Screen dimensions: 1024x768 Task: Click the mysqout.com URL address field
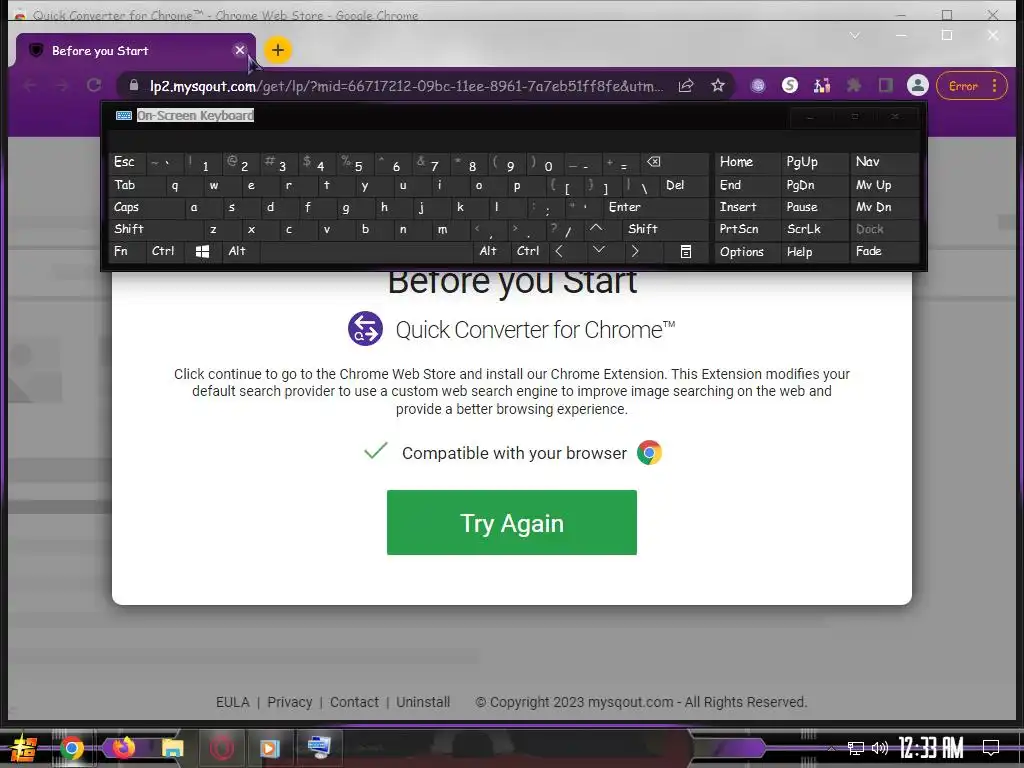tap(406, 86)
